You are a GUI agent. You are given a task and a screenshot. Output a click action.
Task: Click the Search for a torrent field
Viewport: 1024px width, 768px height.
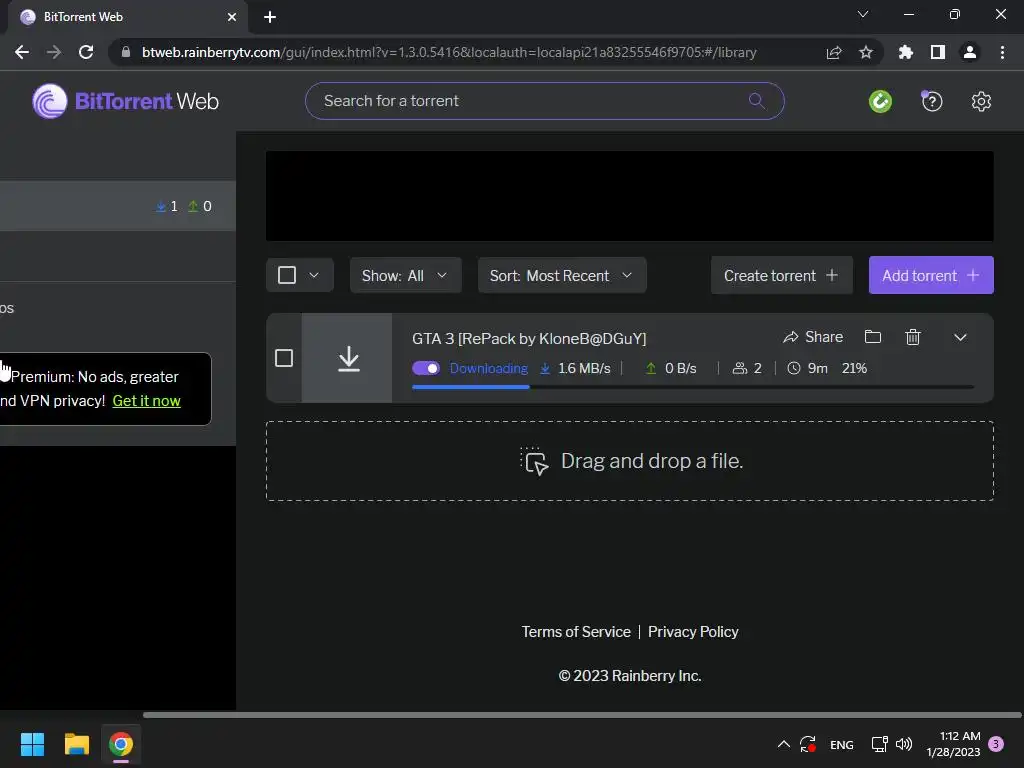tap(545, 101)
